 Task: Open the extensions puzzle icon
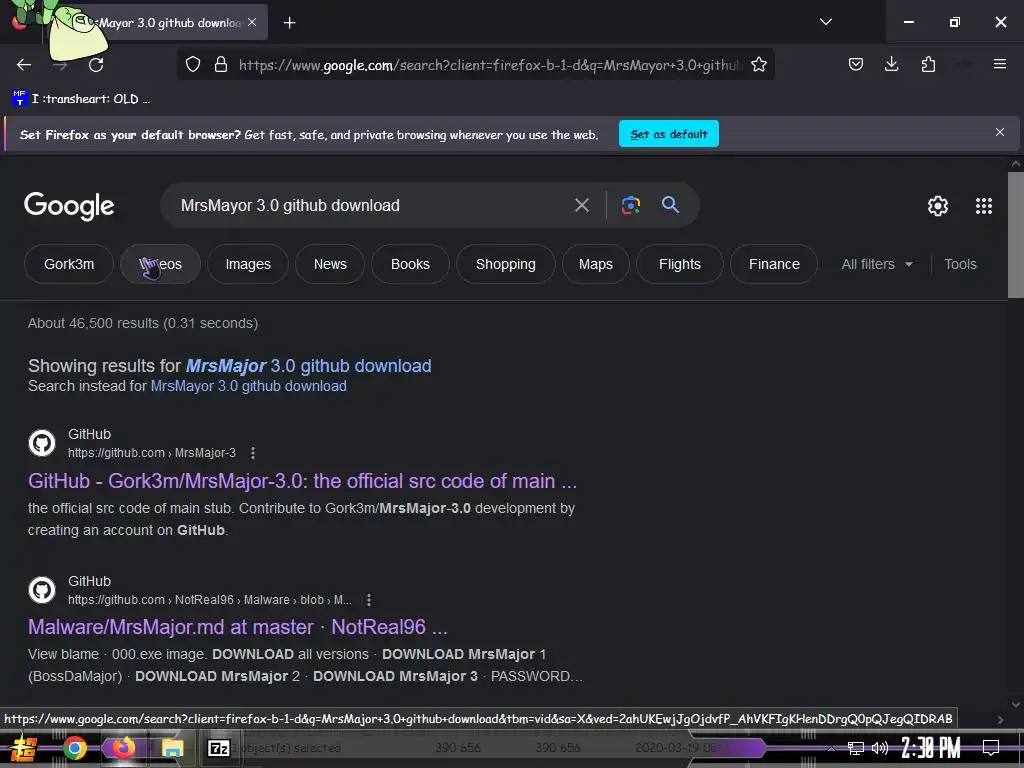[928, 64]
